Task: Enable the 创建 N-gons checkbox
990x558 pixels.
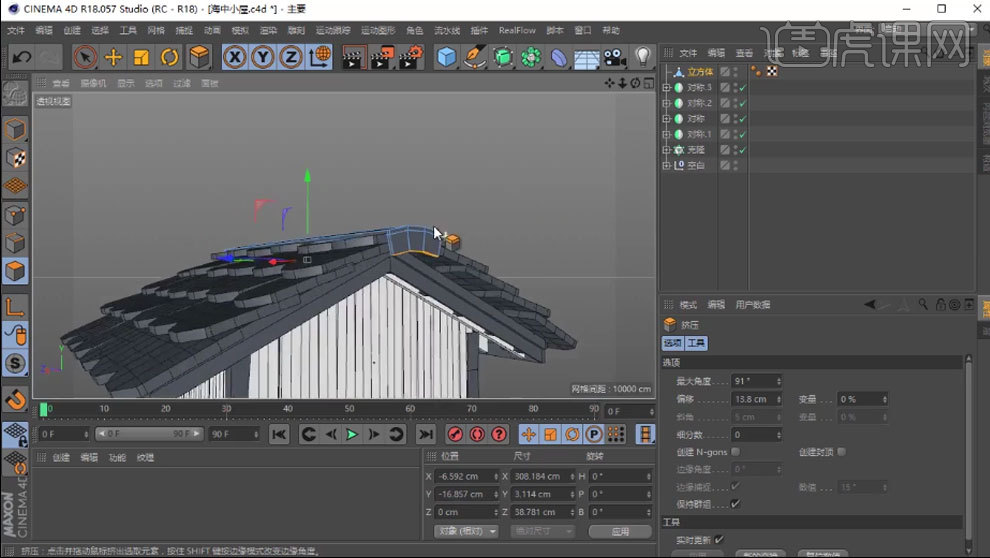Action: [x=735, y=452]
